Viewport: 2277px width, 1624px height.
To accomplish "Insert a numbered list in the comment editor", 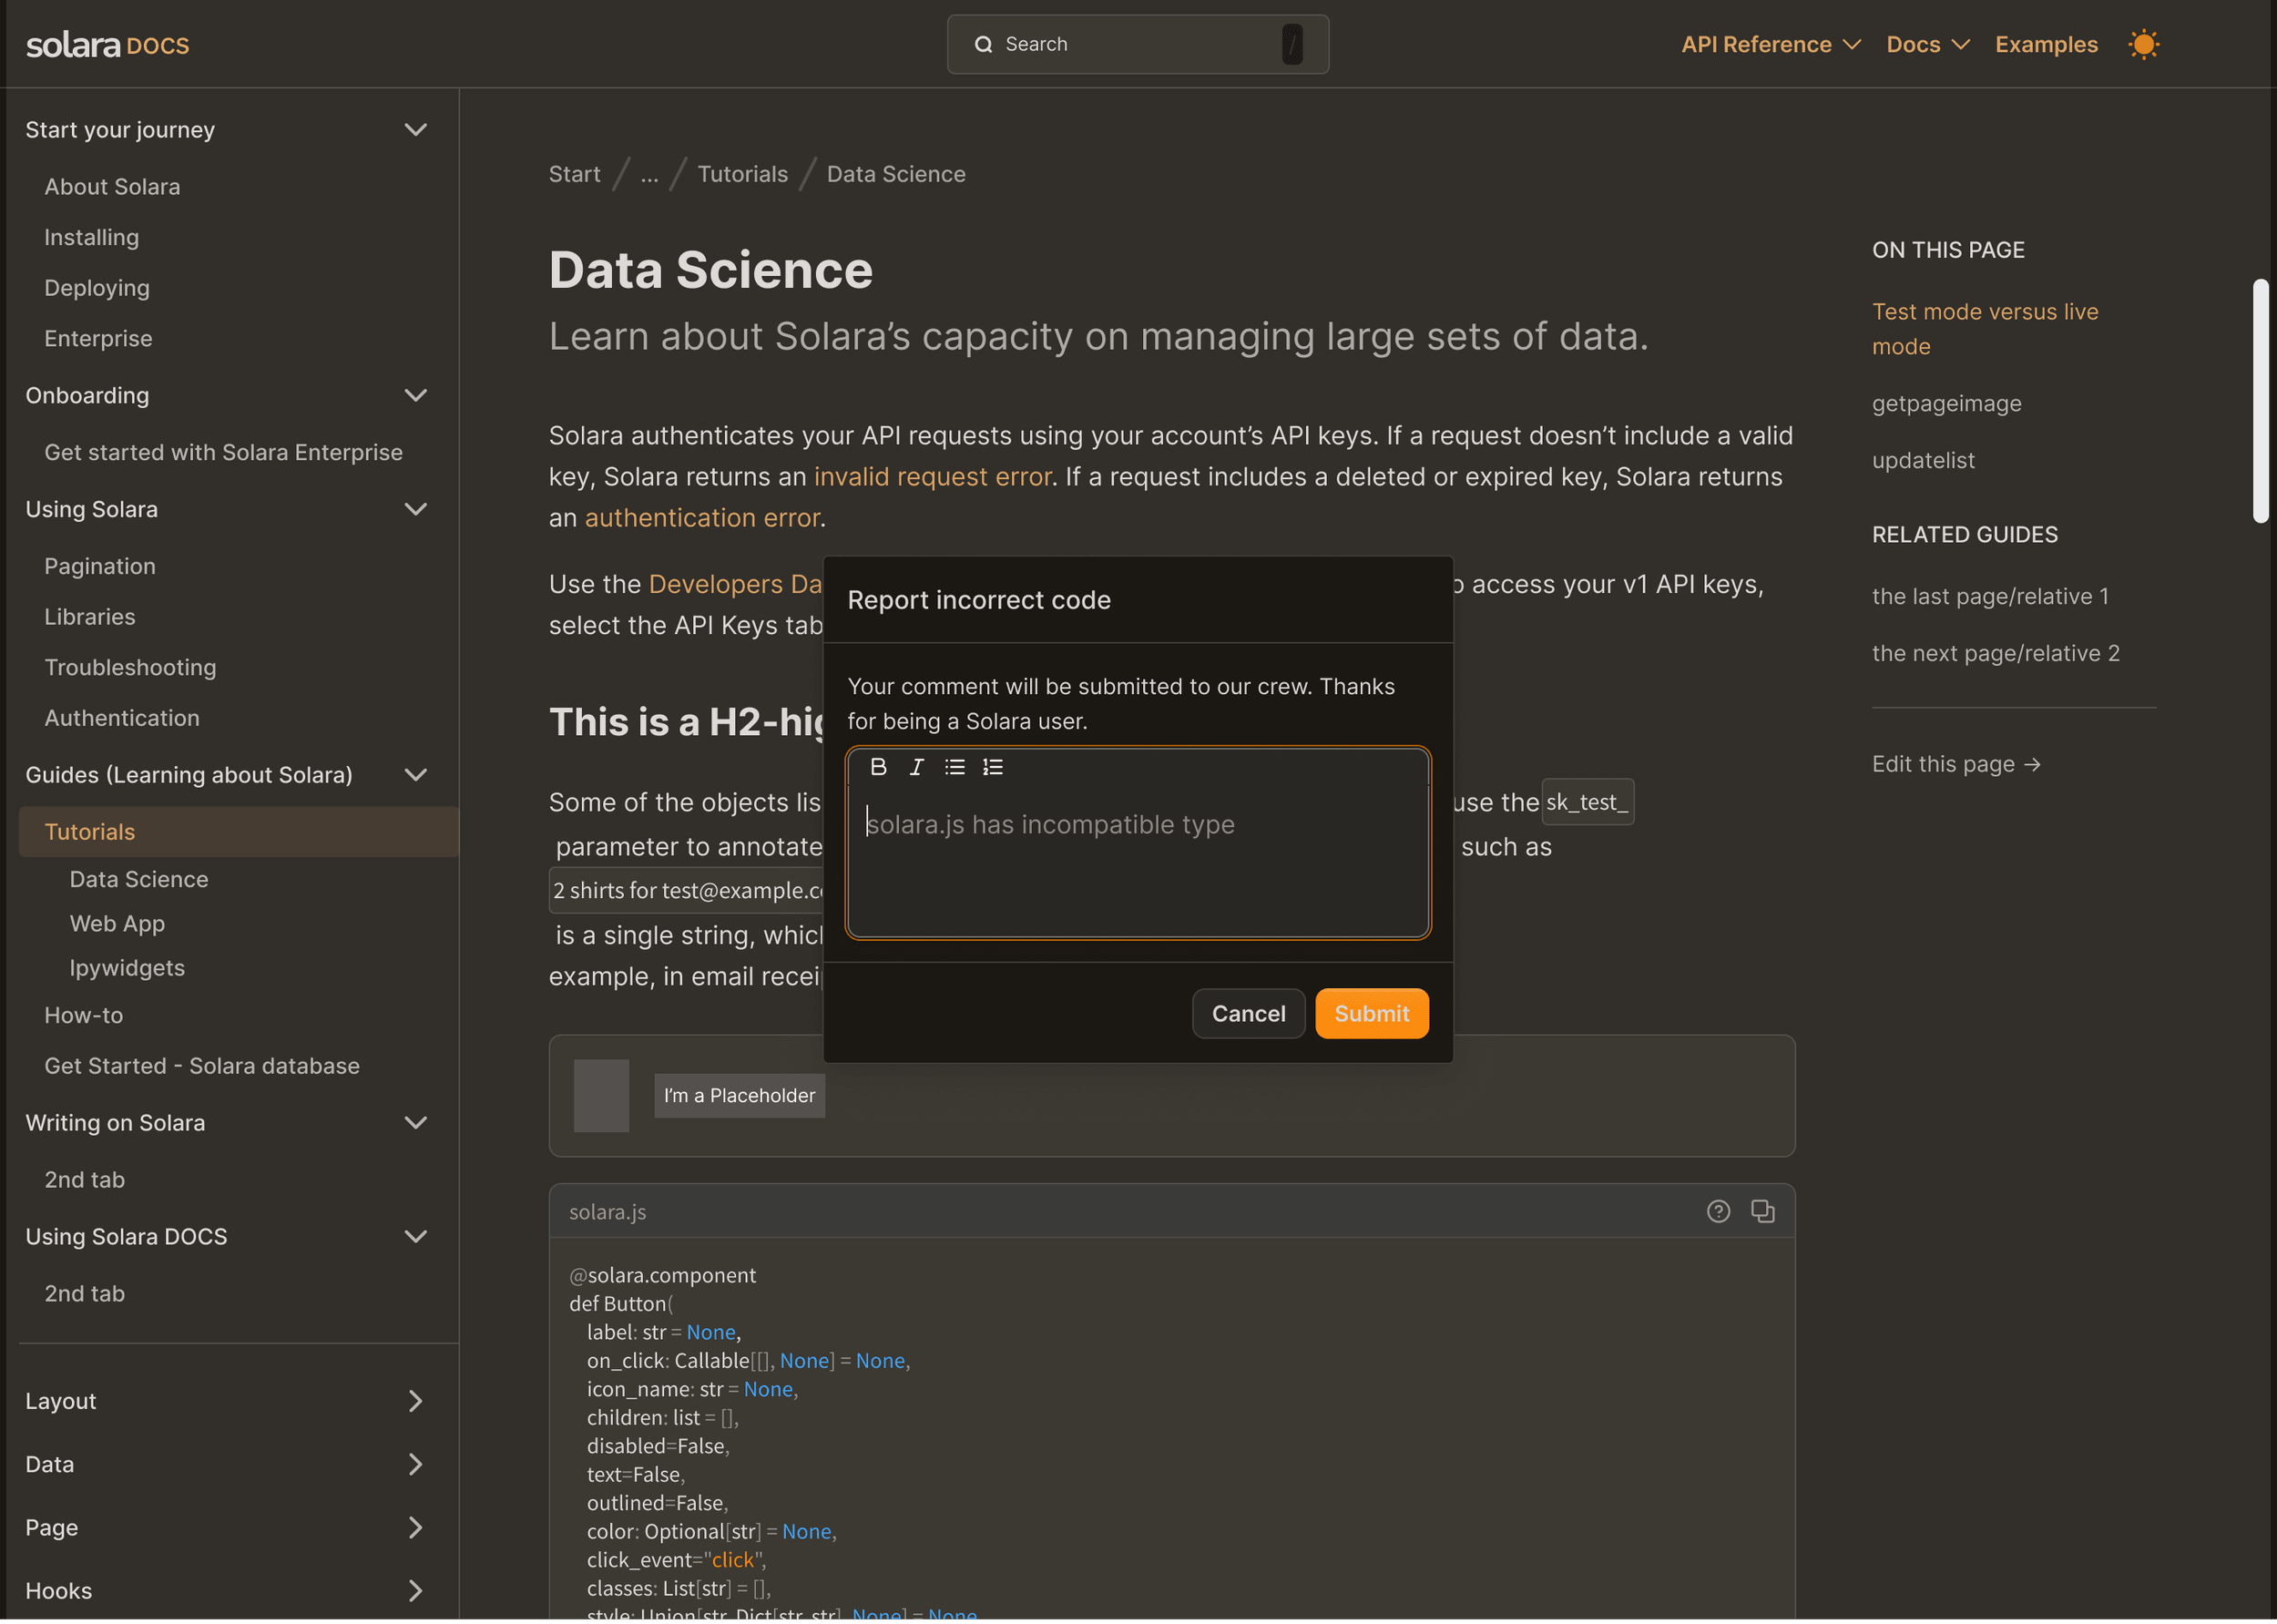I will [x=992, y=767].
